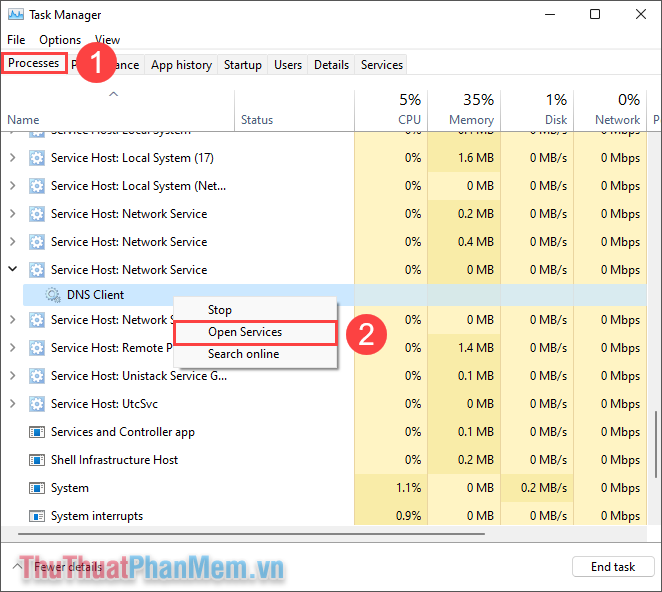Click the Service Host: Local System (Net... gear icon

37,186
